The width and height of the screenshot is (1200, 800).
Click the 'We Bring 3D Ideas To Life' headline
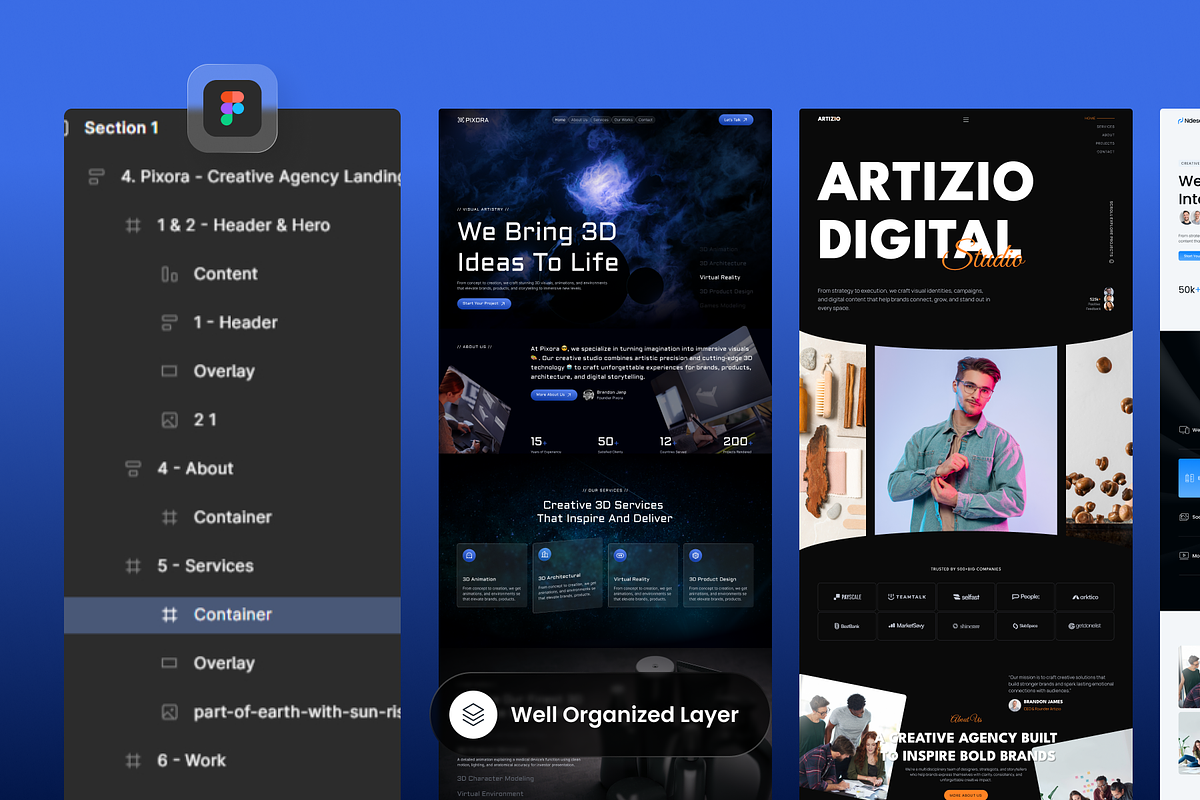pos(538,247)
